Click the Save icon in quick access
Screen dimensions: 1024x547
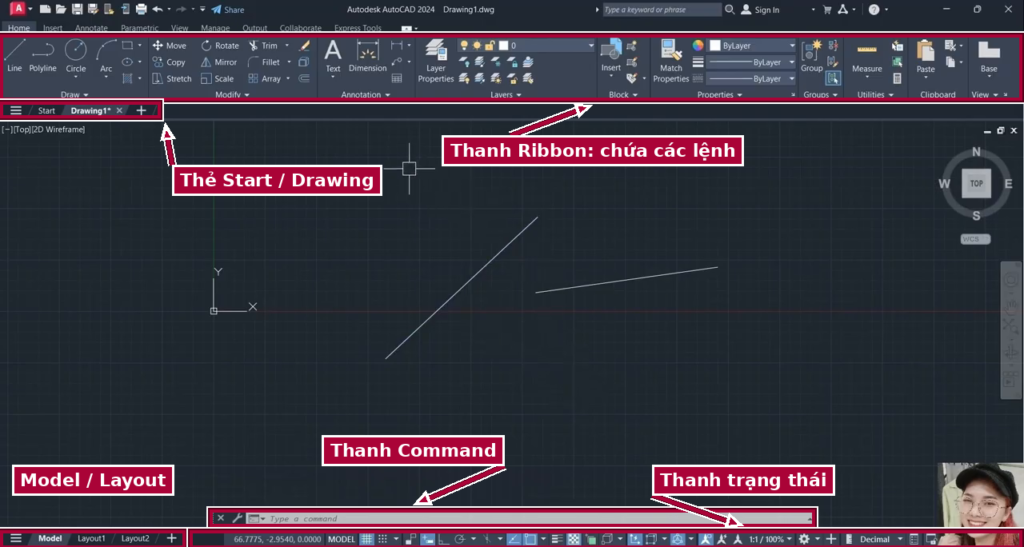click(x=77, y=9)
